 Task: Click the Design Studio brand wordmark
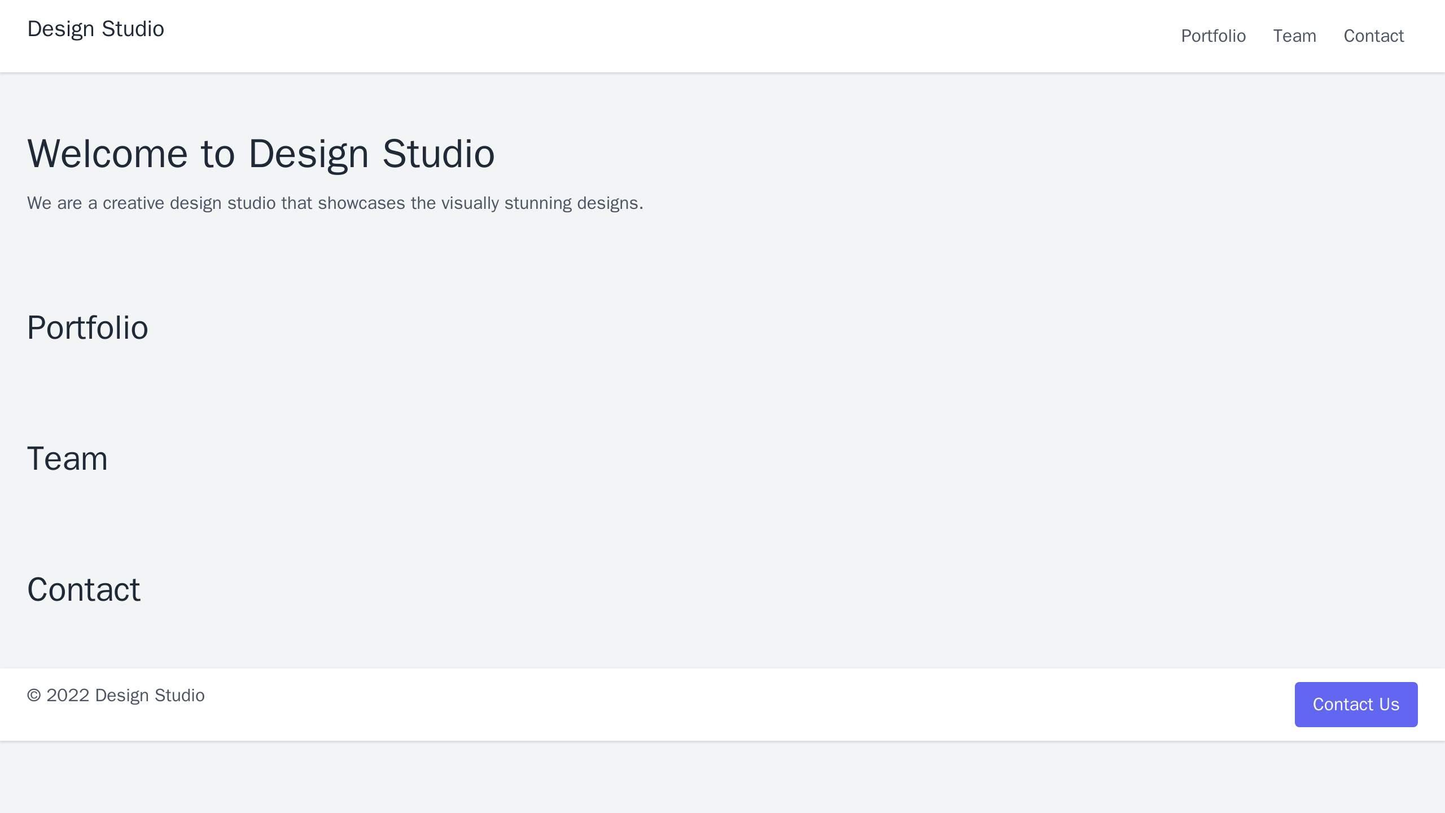coord(95,29)
